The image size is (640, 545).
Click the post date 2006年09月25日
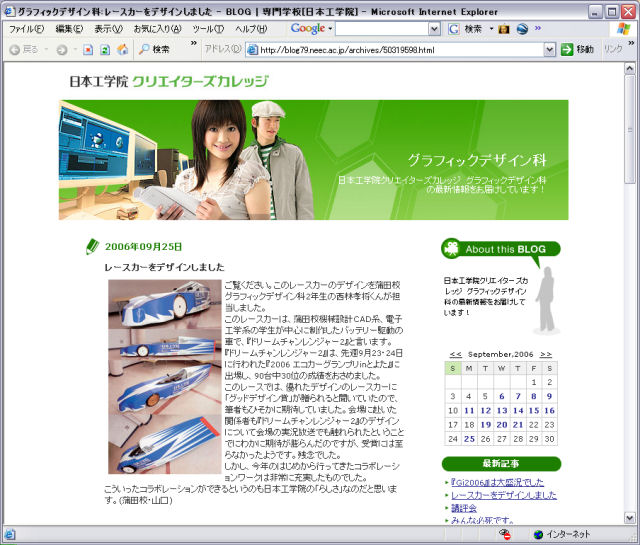[x=143, y=247]
